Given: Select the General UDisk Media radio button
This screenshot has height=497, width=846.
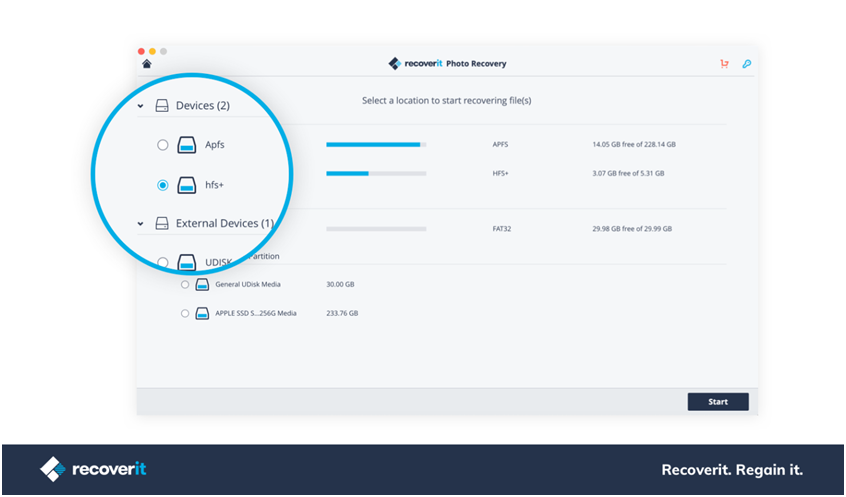Looking at the screenshot, I should (x=185, y=285).
